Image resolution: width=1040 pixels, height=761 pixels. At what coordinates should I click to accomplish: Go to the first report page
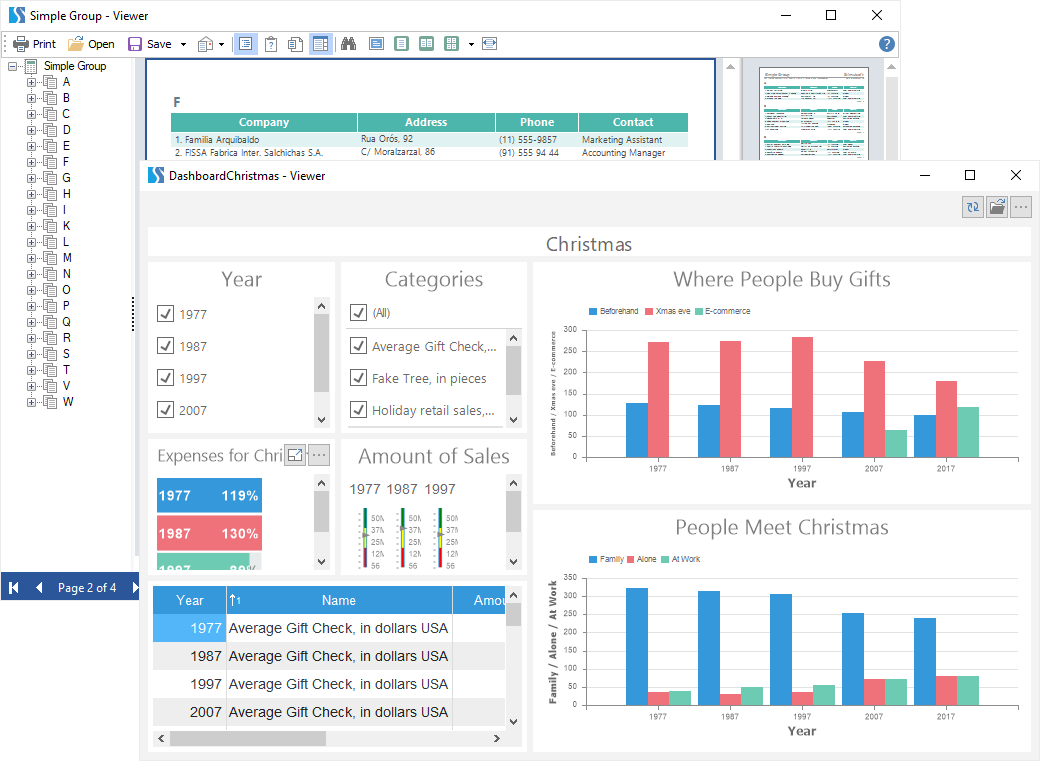click(x=14, y=588)
